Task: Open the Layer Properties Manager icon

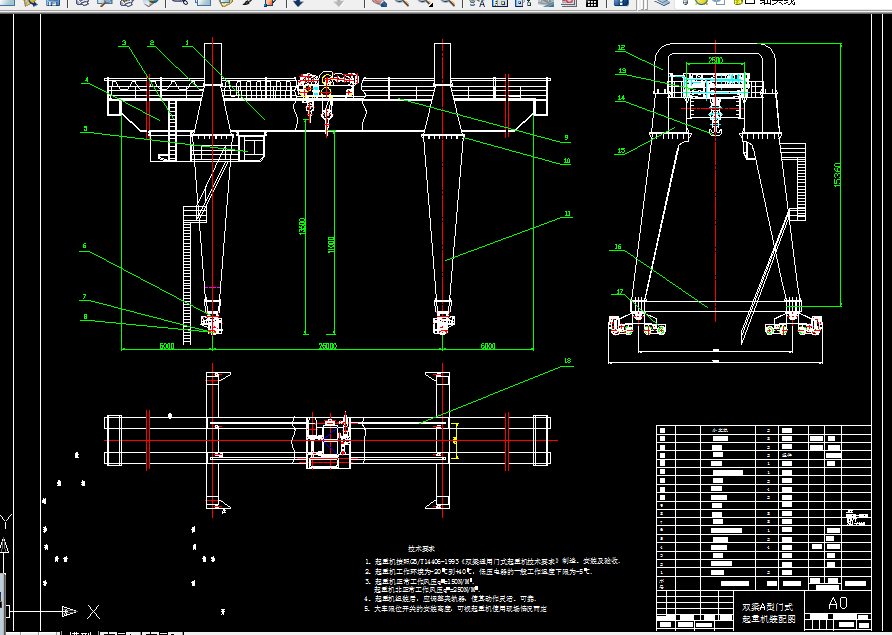Action: point(660,2)
